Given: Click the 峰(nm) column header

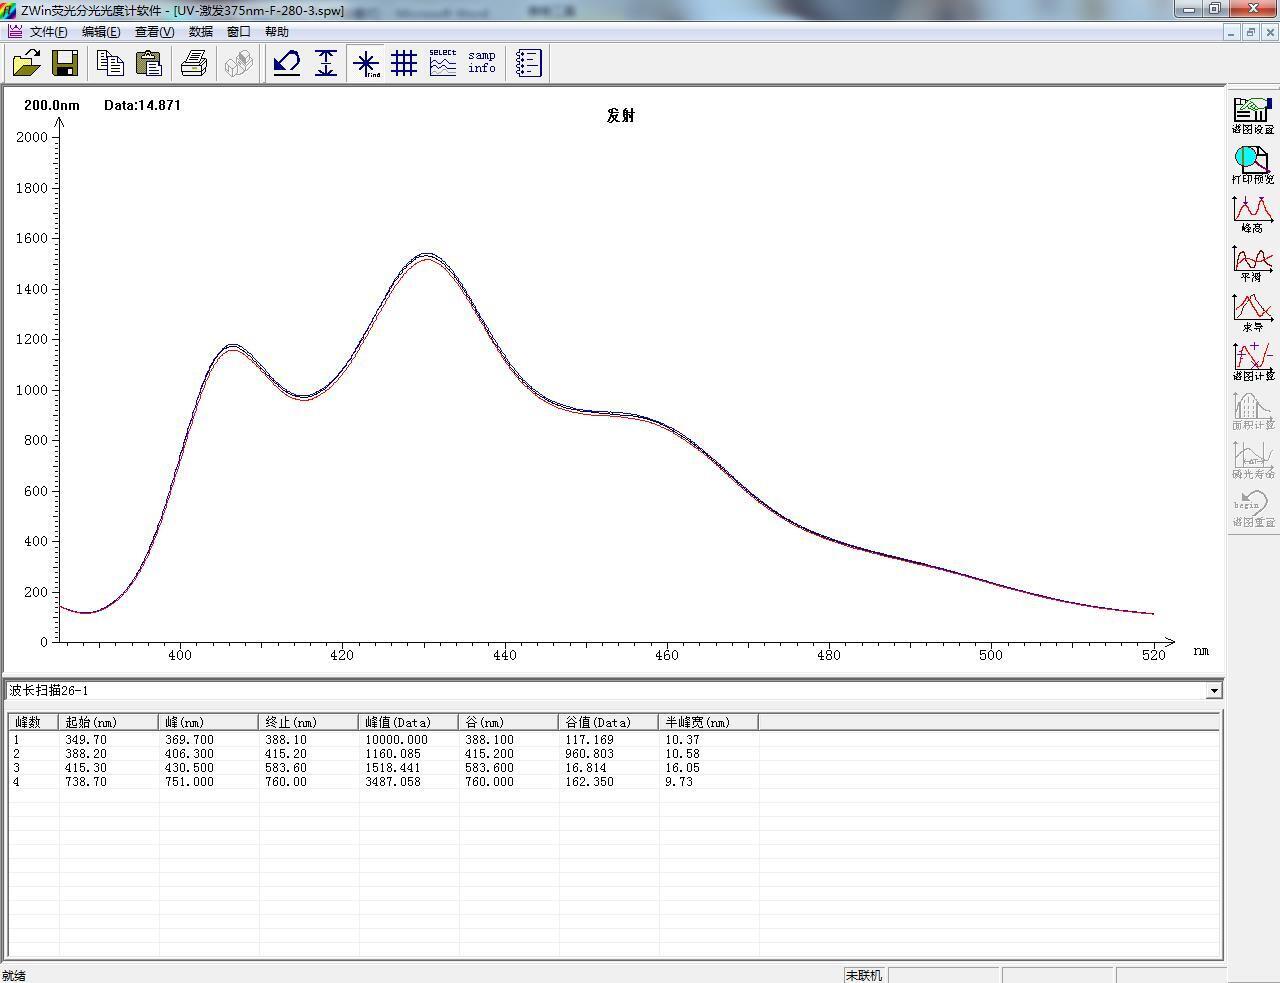Looking at the screenshot, I should click(x=209, y=722).
